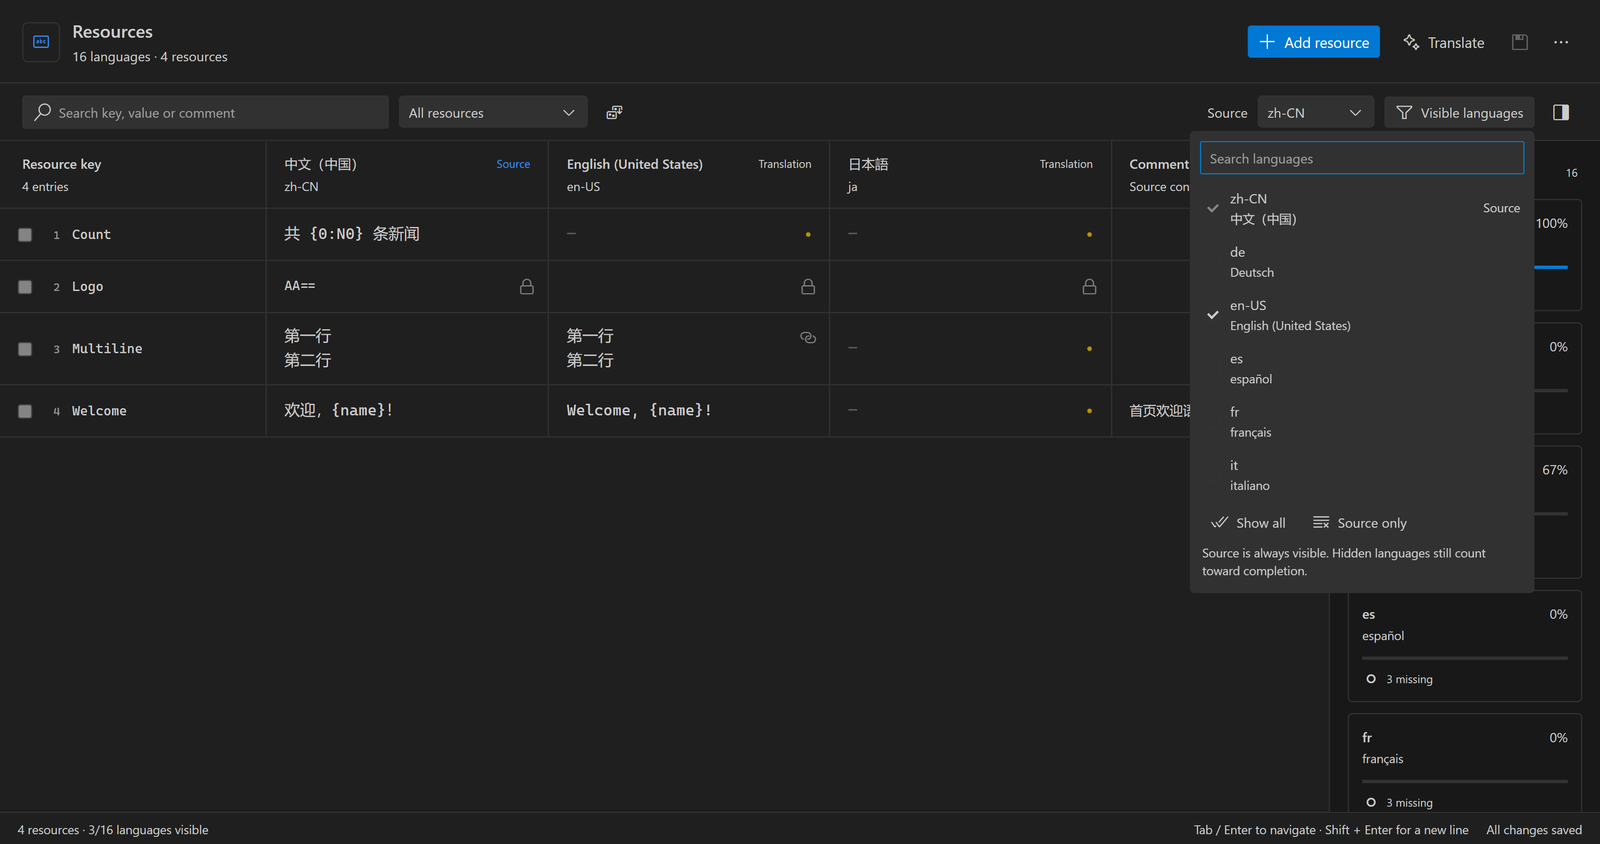Click the save disk icon in header

[x=1520, y=42]
